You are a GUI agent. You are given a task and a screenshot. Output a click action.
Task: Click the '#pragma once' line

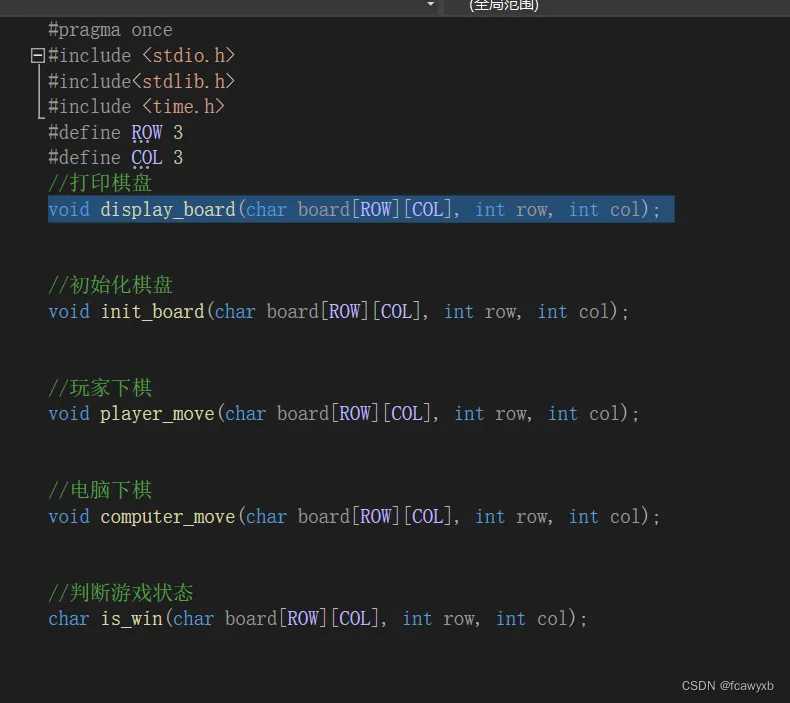(110, 30)
